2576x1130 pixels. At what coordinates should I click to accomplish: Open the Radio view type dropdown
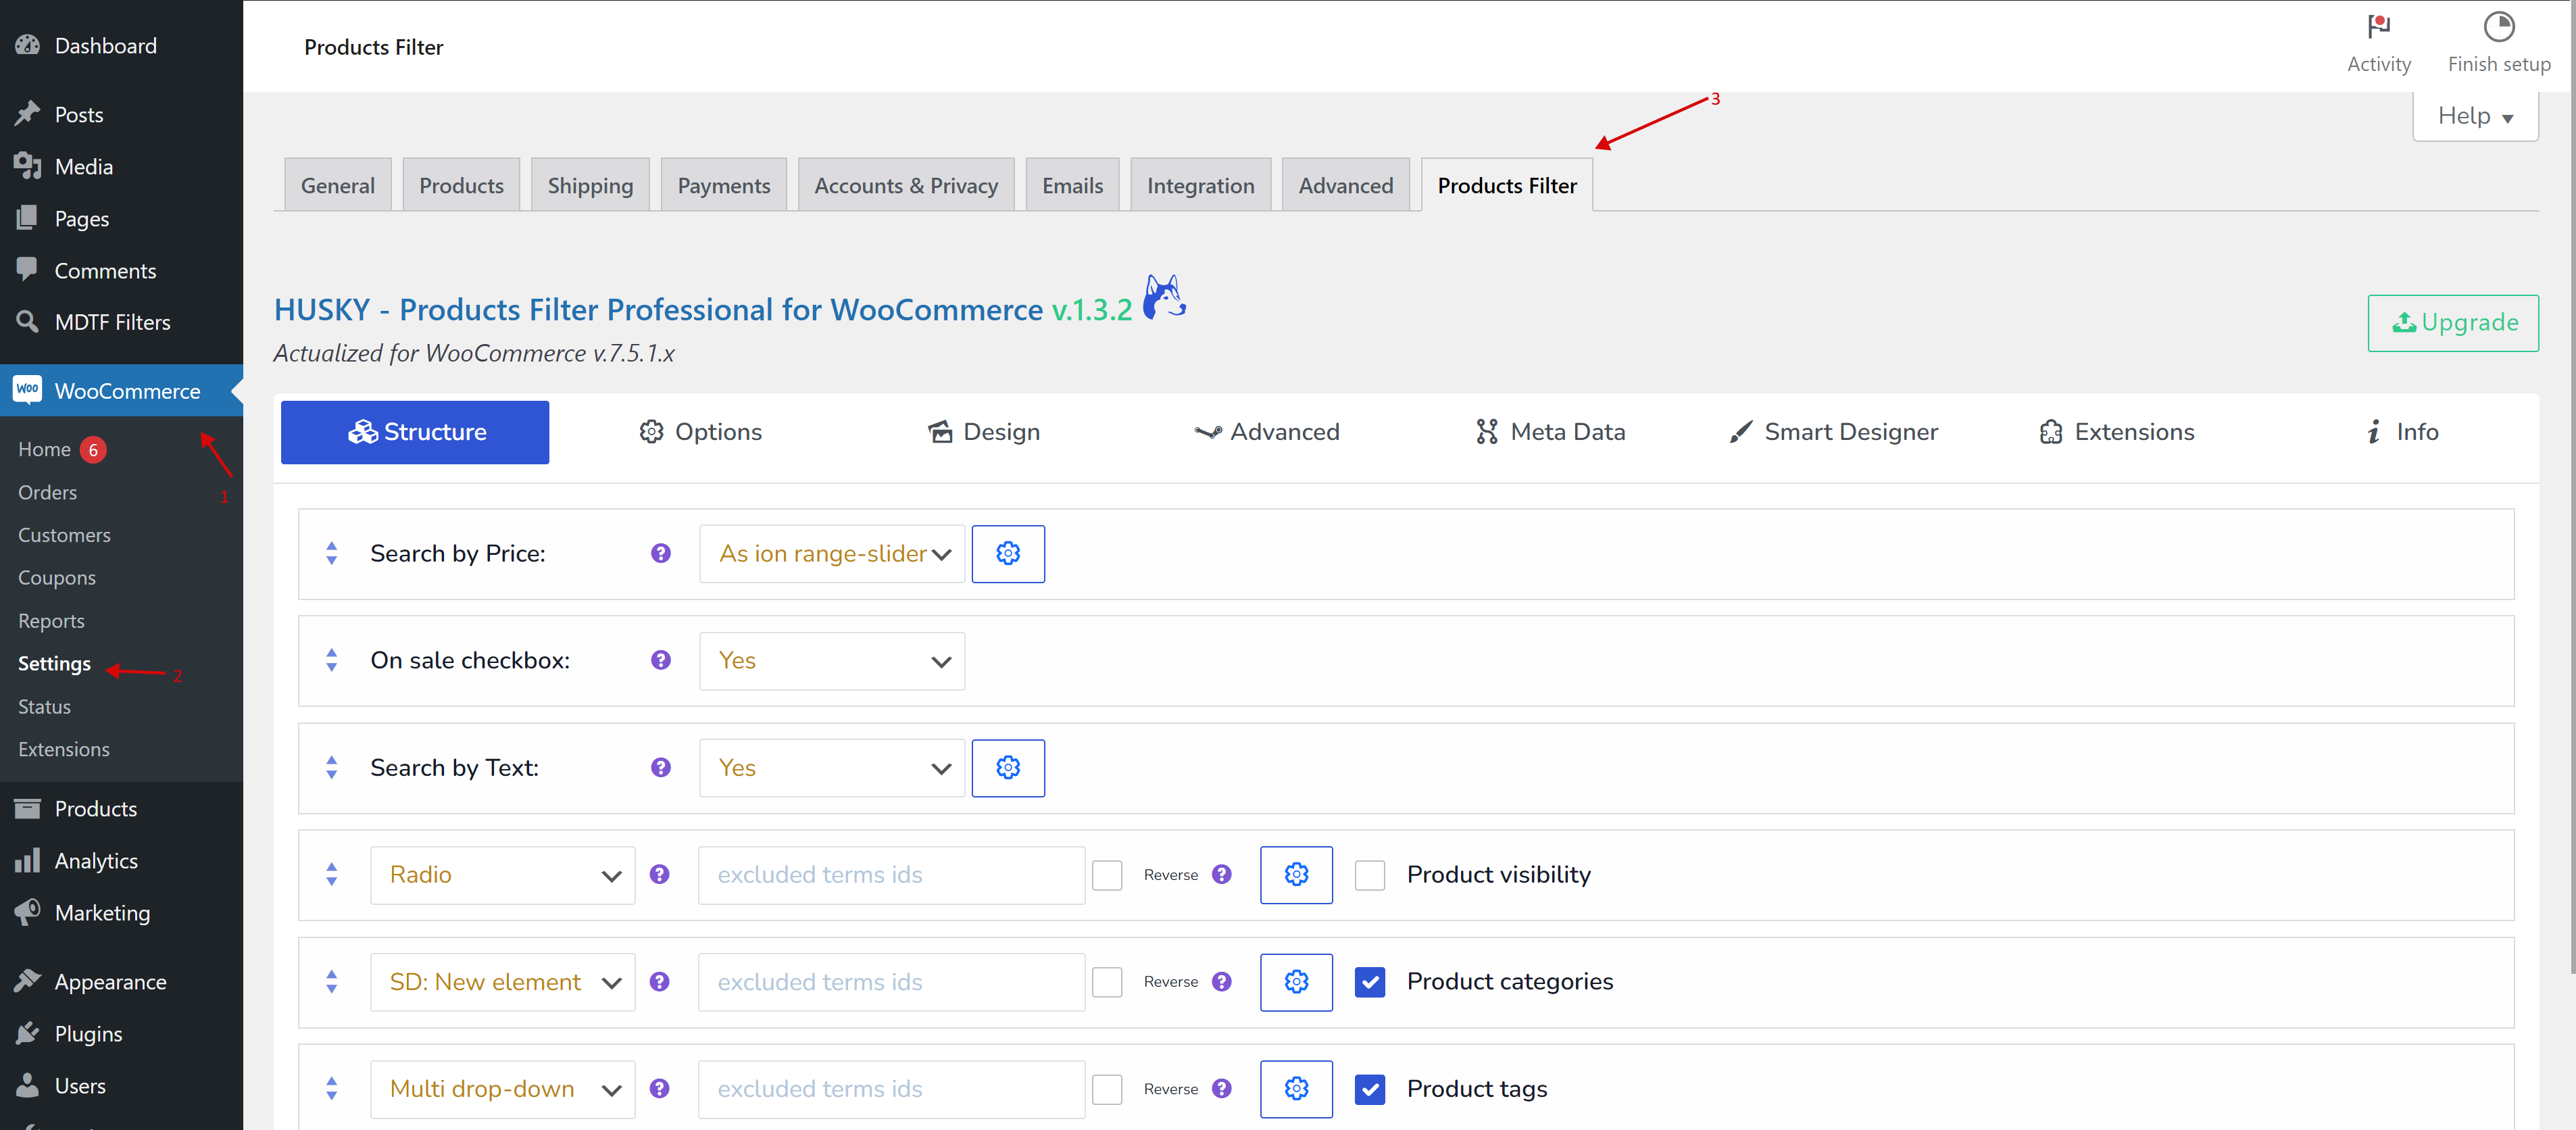(502, 875)
